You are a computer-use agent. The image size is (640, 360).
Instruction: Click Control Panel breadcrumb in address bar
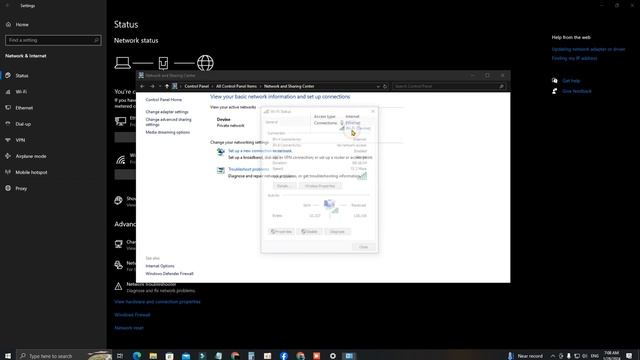(196, 86)
